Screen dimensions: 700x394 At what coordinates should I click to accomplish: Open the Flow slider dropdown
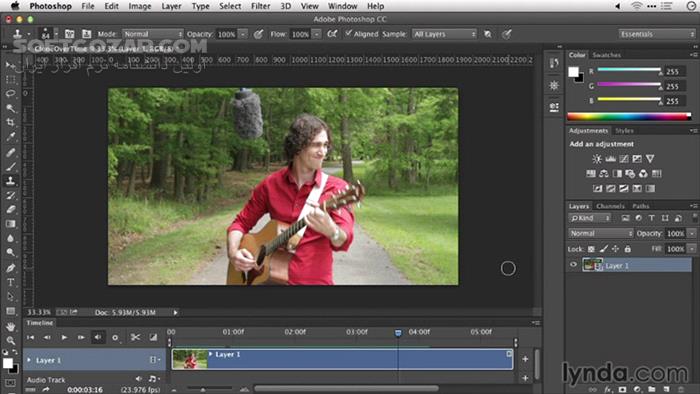coord(316,34)
